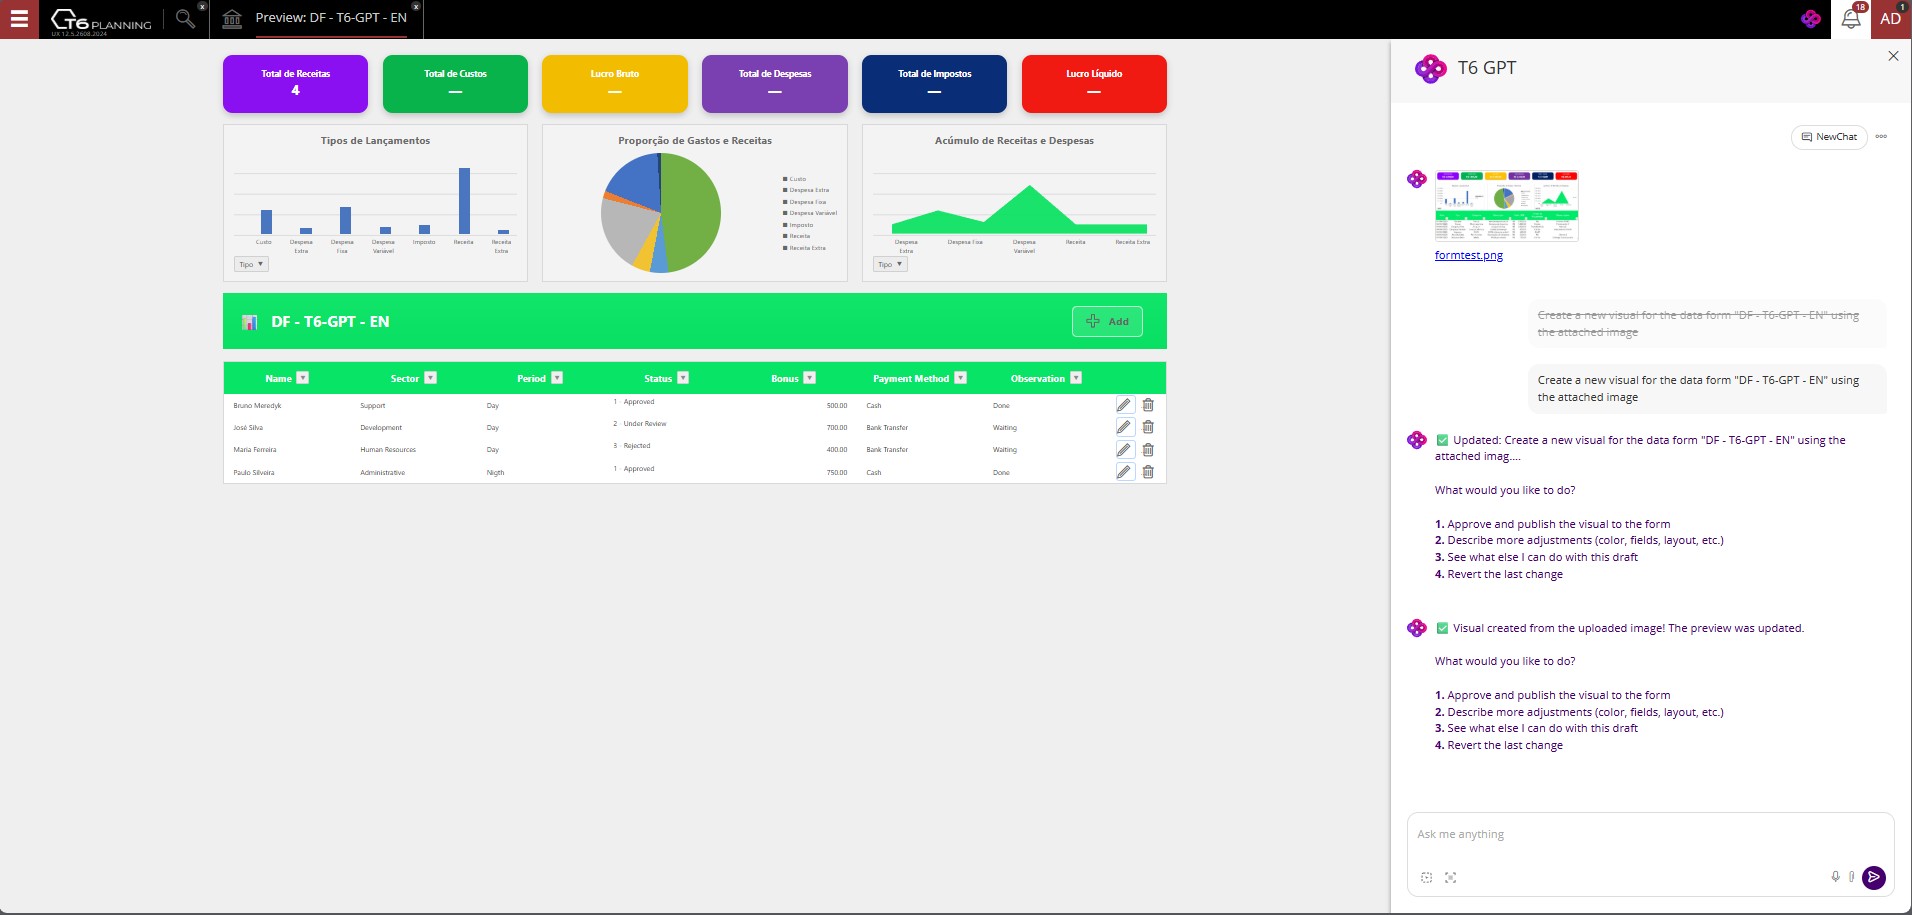Screen dimensions: 1912x915
Task: Click the paperclip attach file icon
Action: click(1852, 877)
